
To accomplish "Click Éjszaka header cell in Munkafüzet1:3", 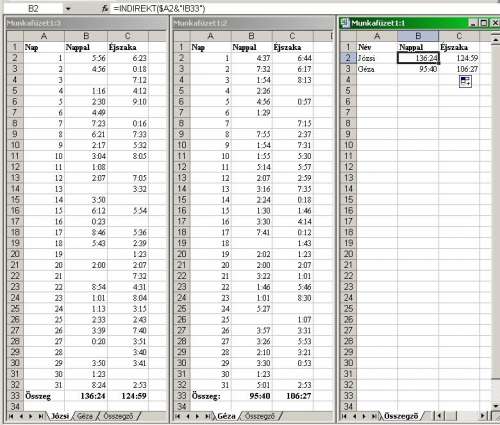I will 128,47.
